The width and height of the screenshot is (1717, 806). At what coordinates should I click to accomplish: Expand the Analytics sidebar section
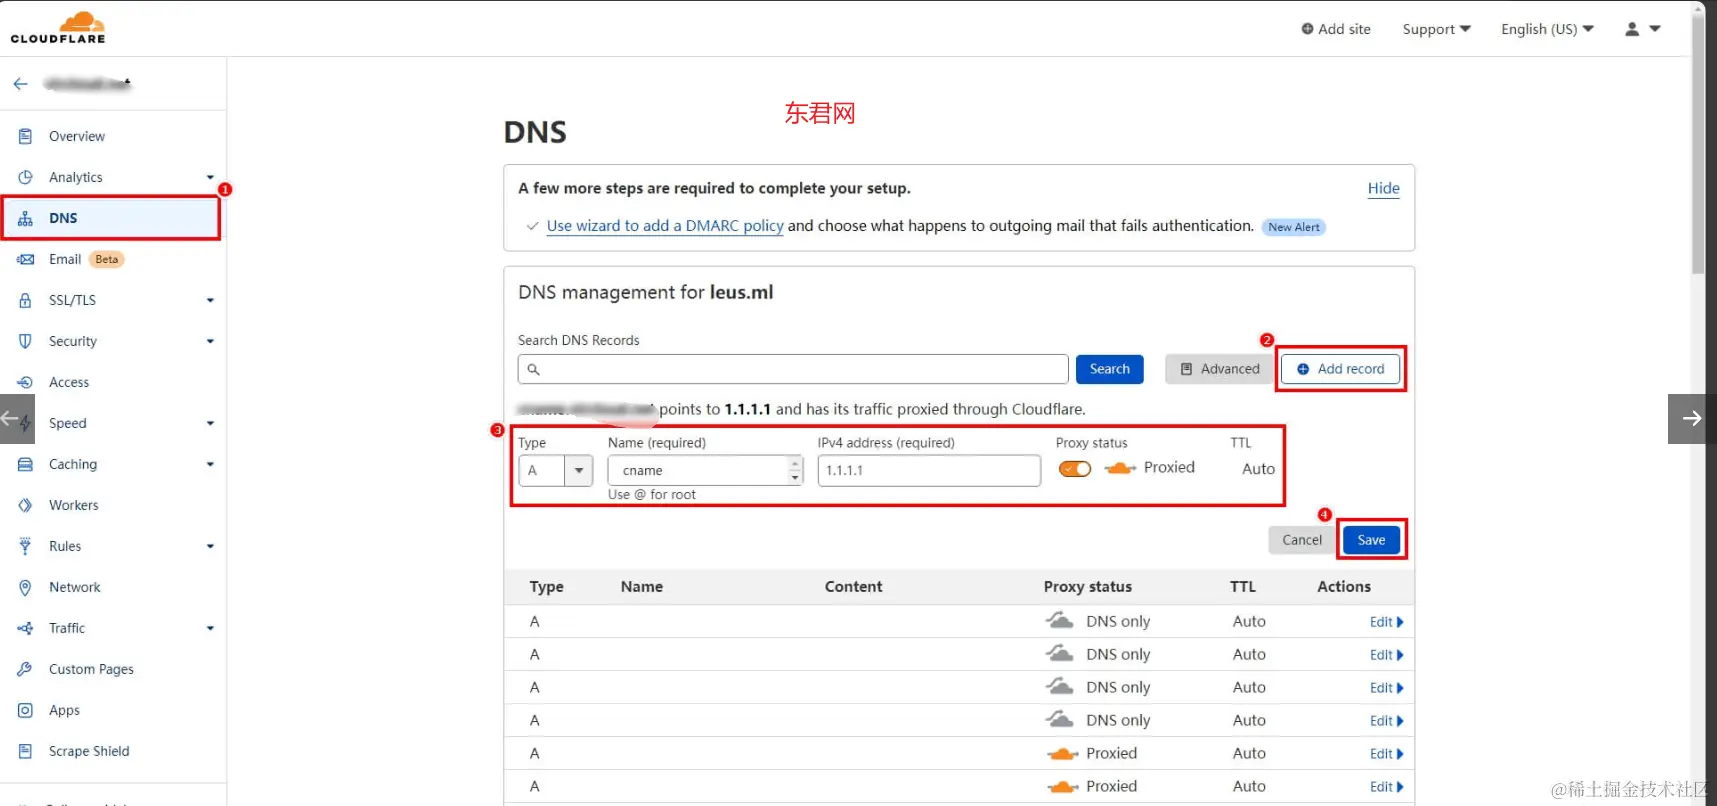210,177
